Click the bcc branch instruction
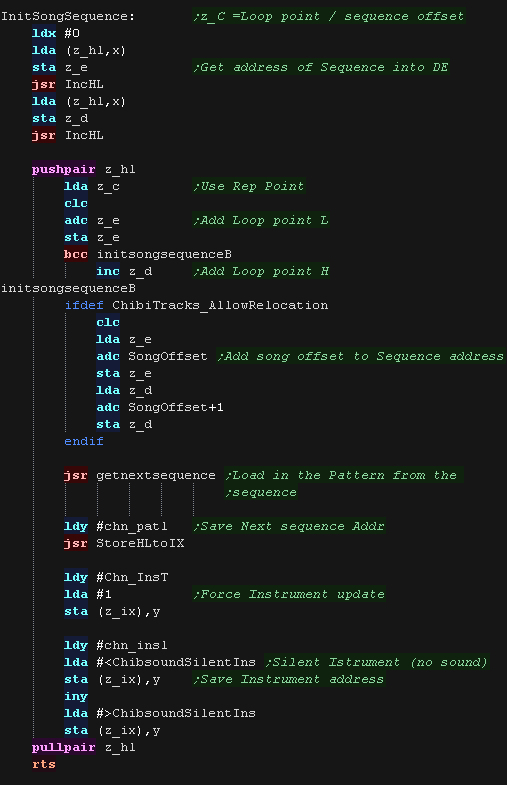Viewport: 507px width, 785px height. pyautogui.click(x=76, y=254)
